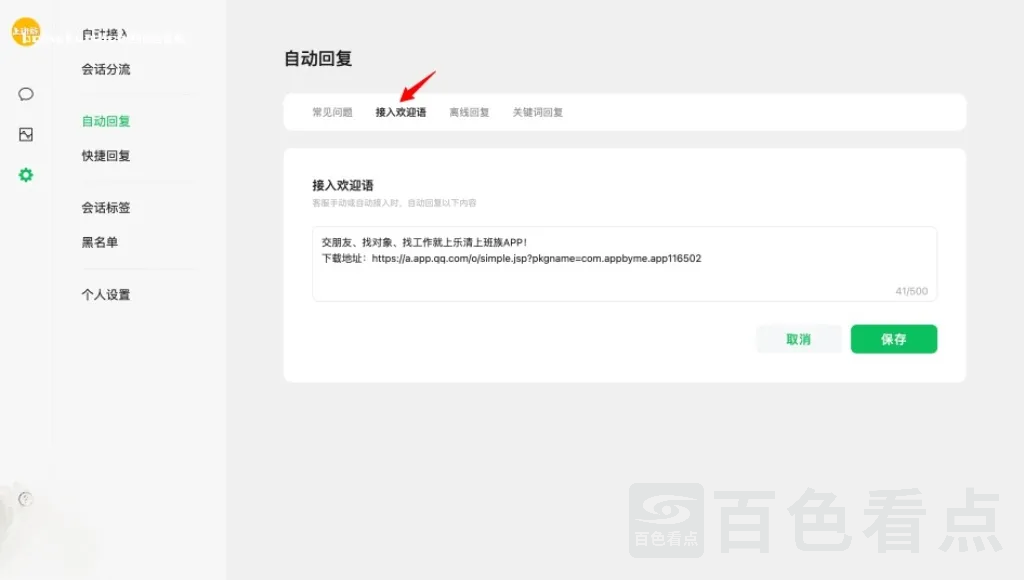Switch to the 常见问题 tab

click(x=332, y=112)
